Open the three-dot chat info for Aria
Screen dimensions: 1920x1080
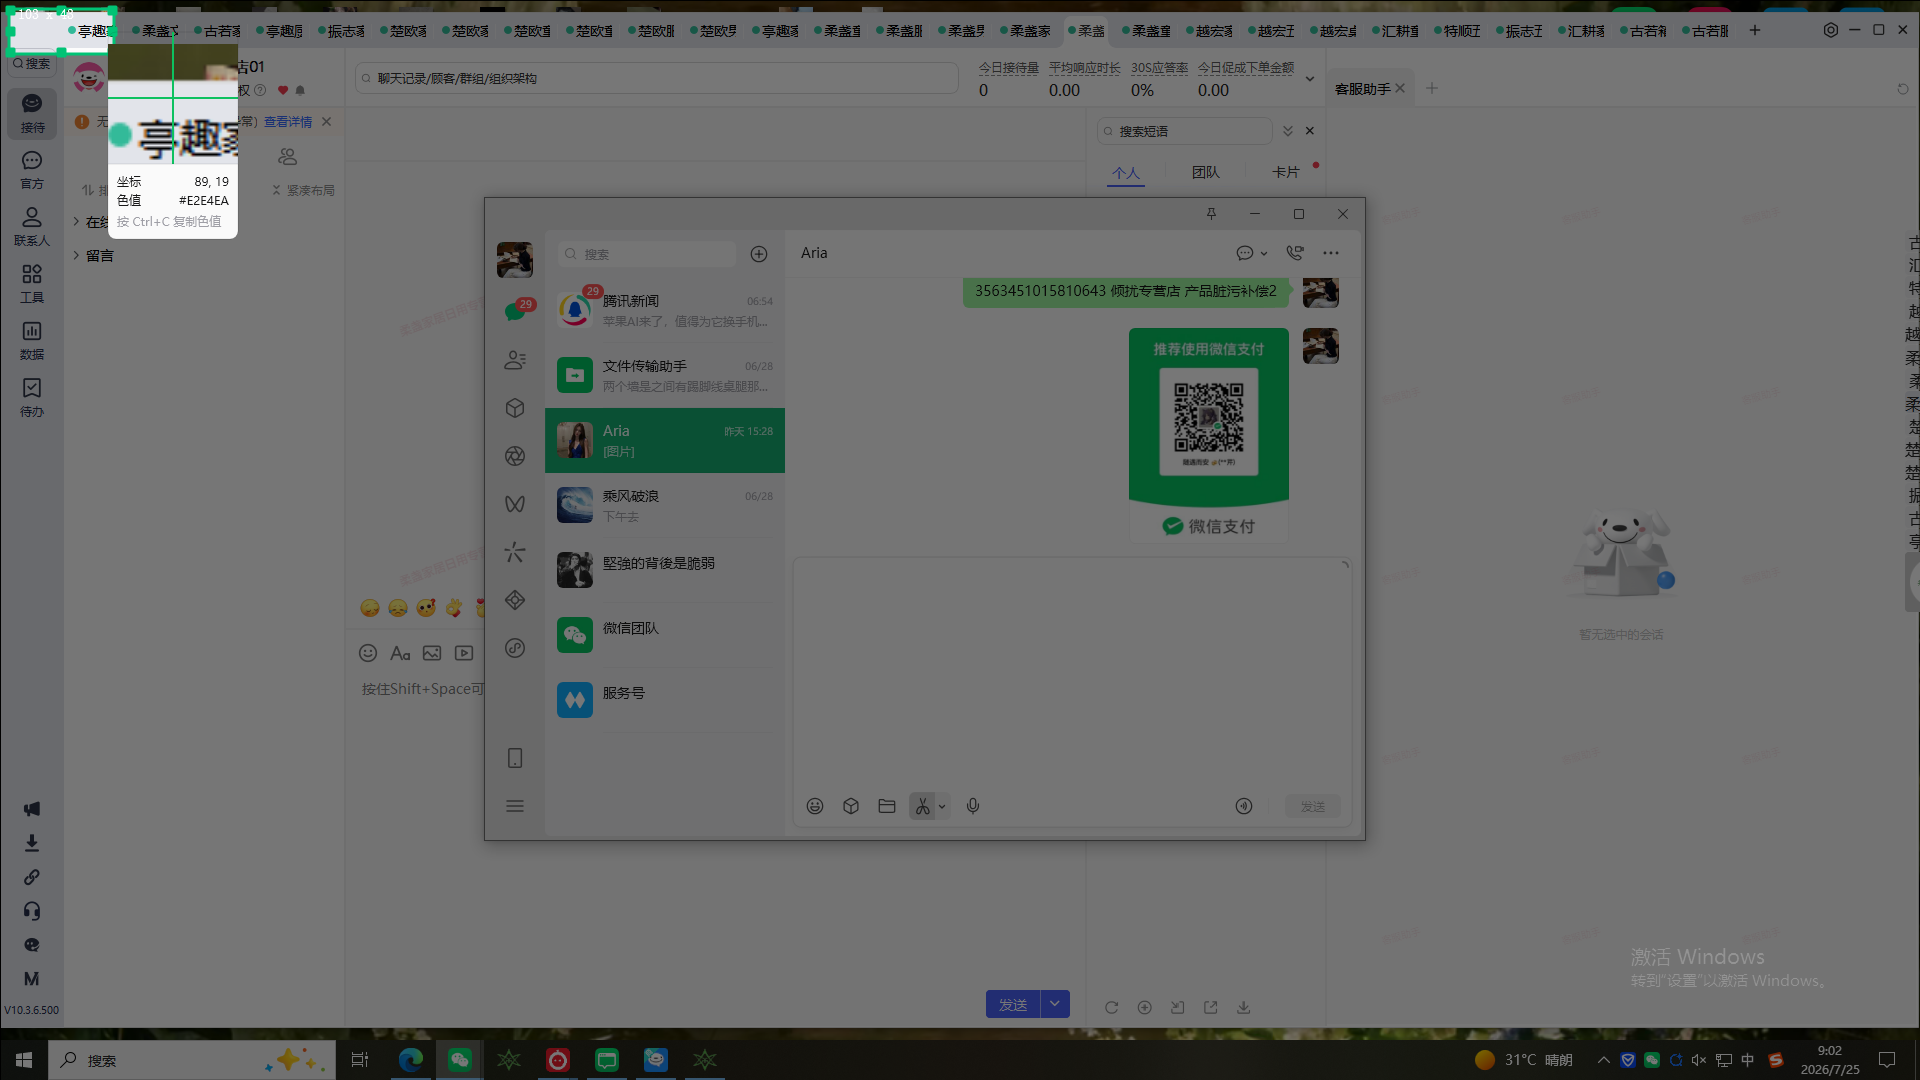tap(1331, 253)
